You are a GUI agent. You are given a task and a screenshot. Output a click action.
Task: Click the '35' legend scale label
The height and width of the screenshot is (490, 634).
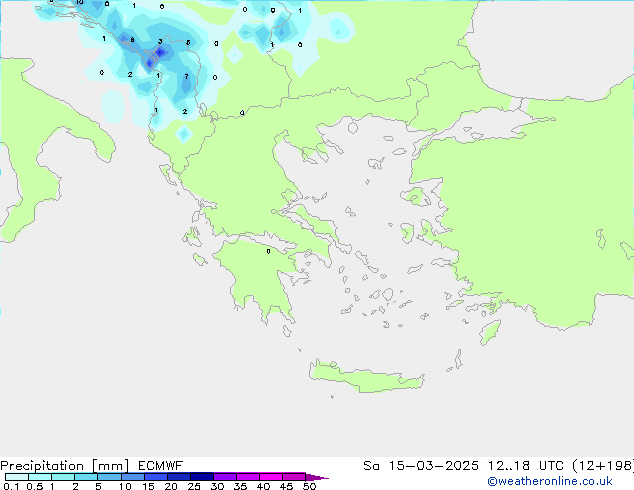(240, 486)
